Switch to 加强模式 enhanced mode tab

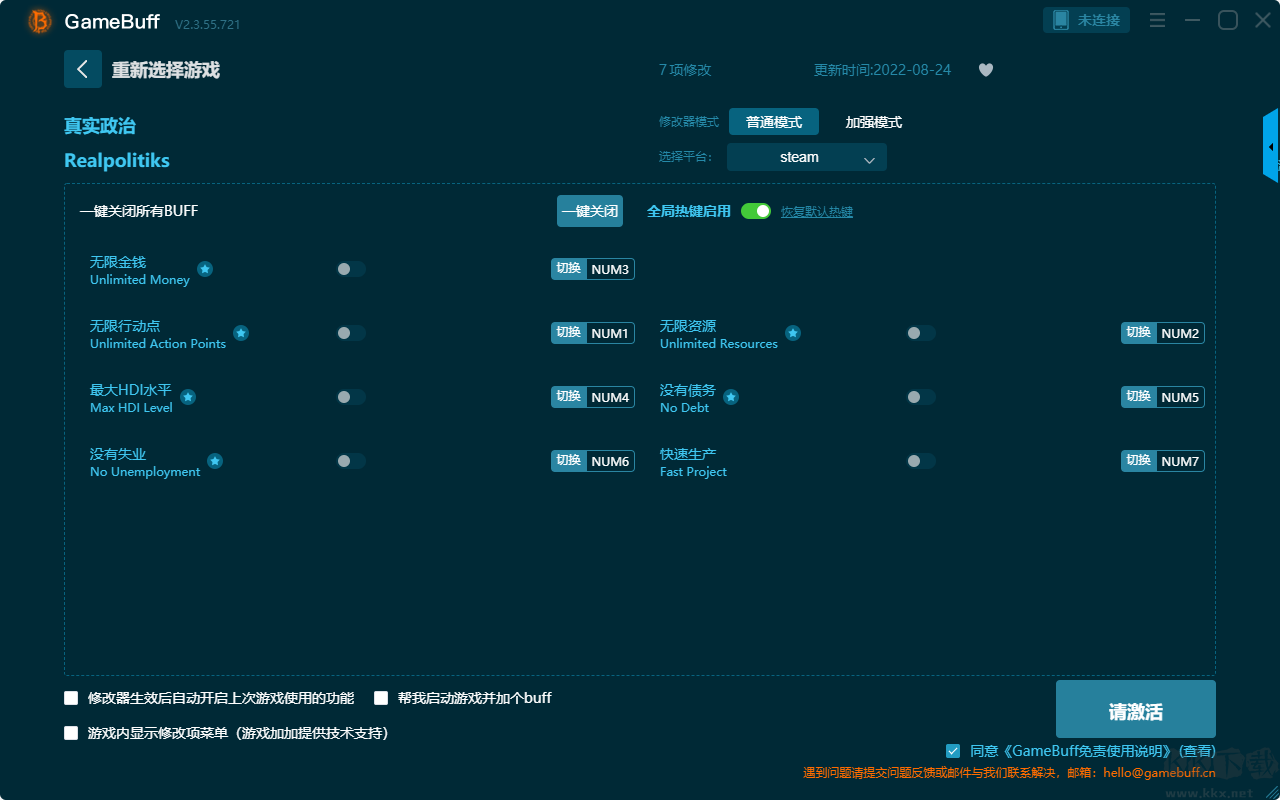click(874, 122)
